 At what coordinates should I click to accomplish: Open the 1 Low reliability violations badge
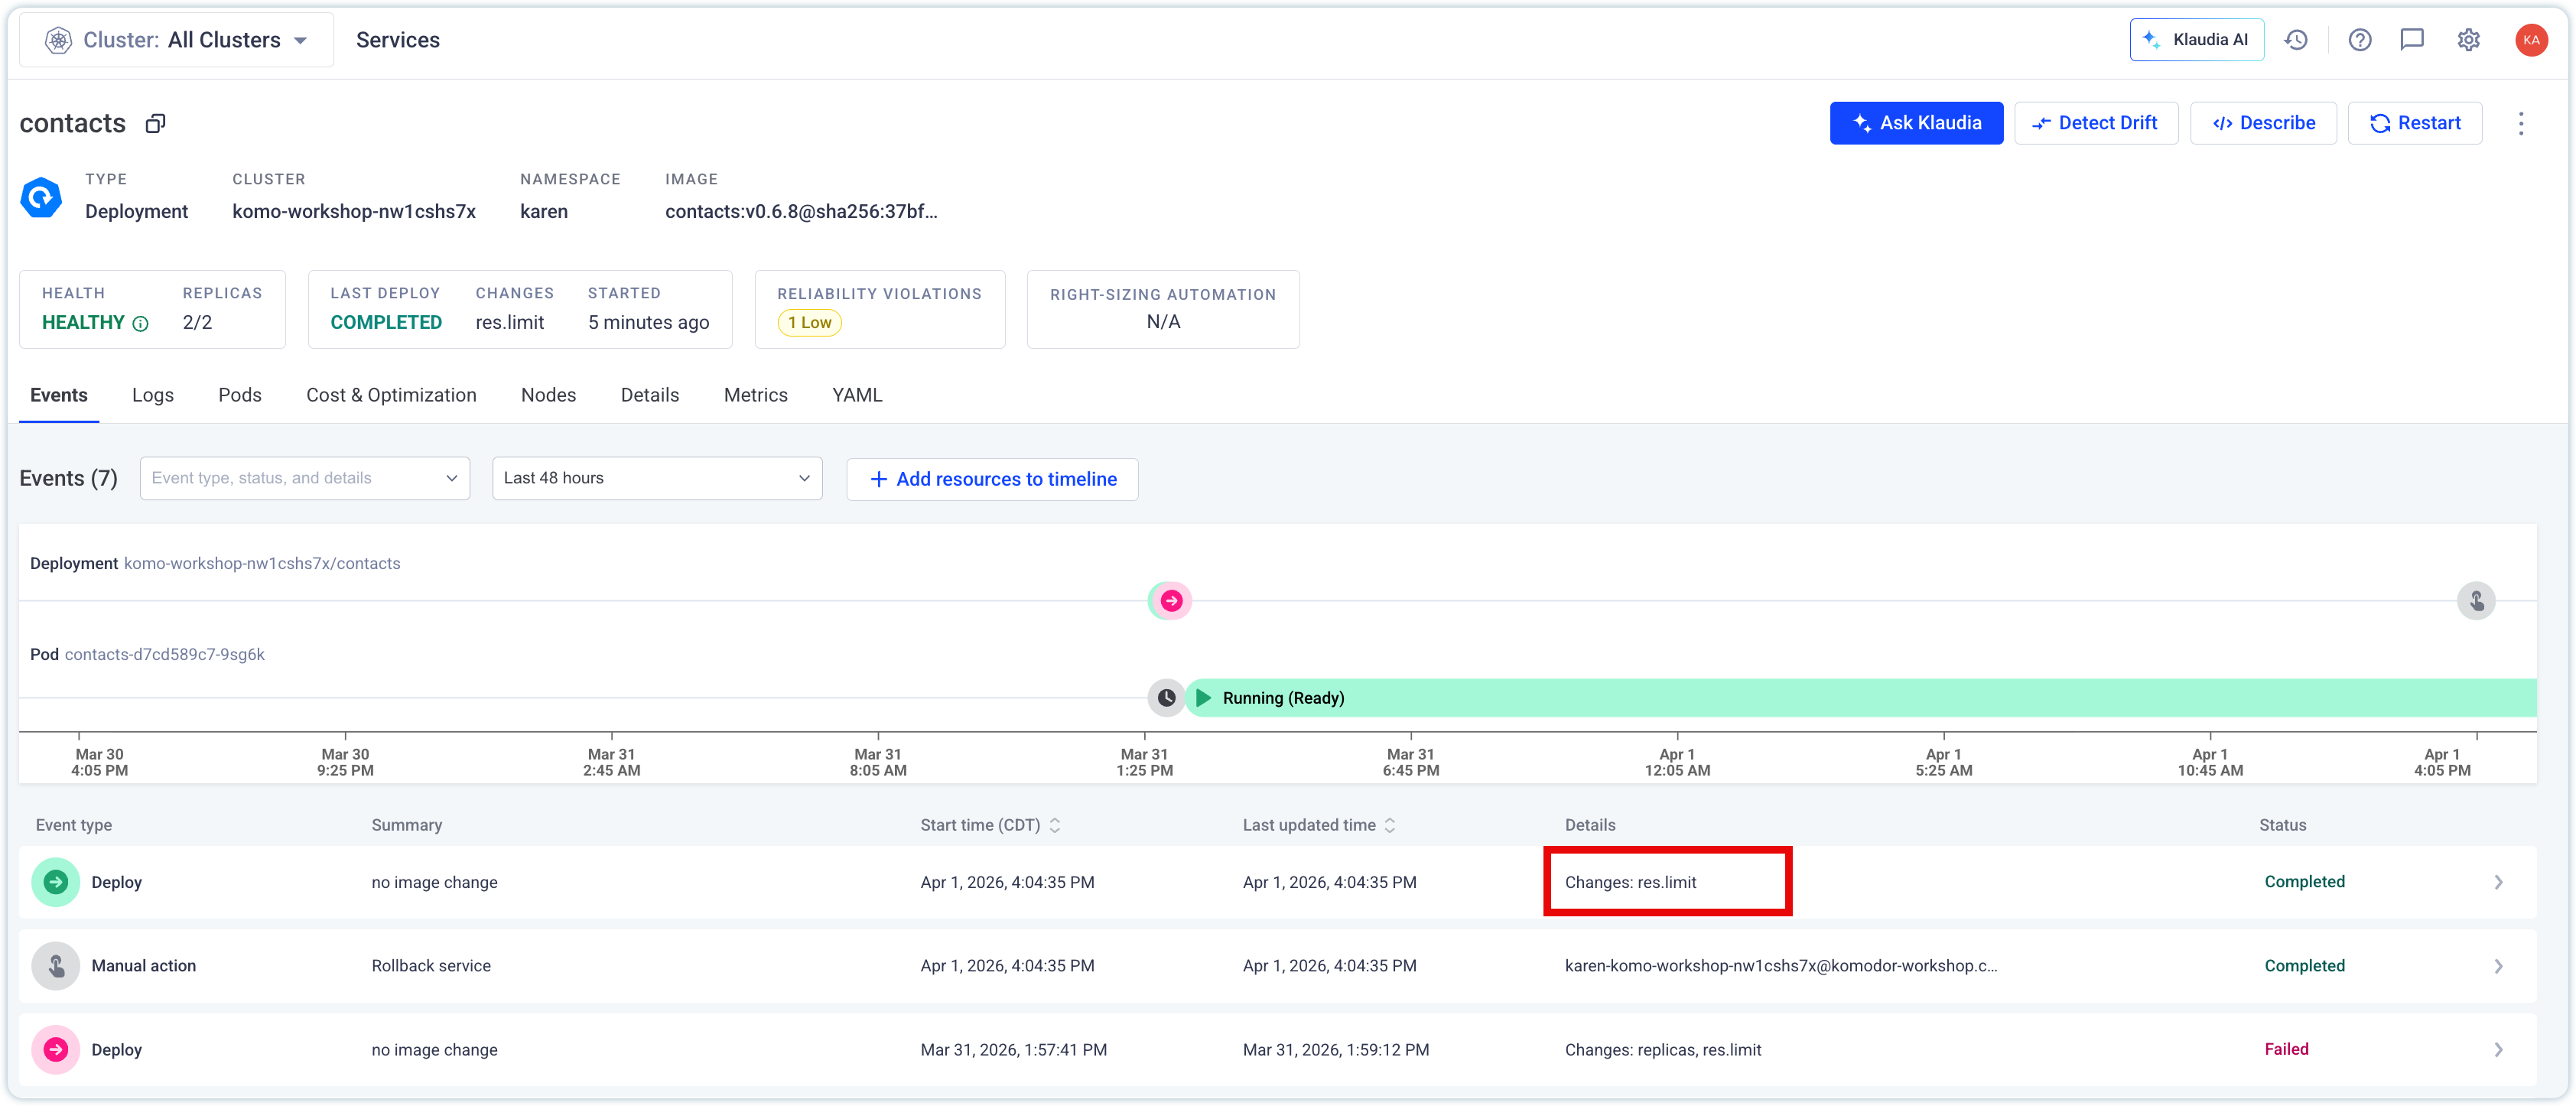click(x=809, y=323)
